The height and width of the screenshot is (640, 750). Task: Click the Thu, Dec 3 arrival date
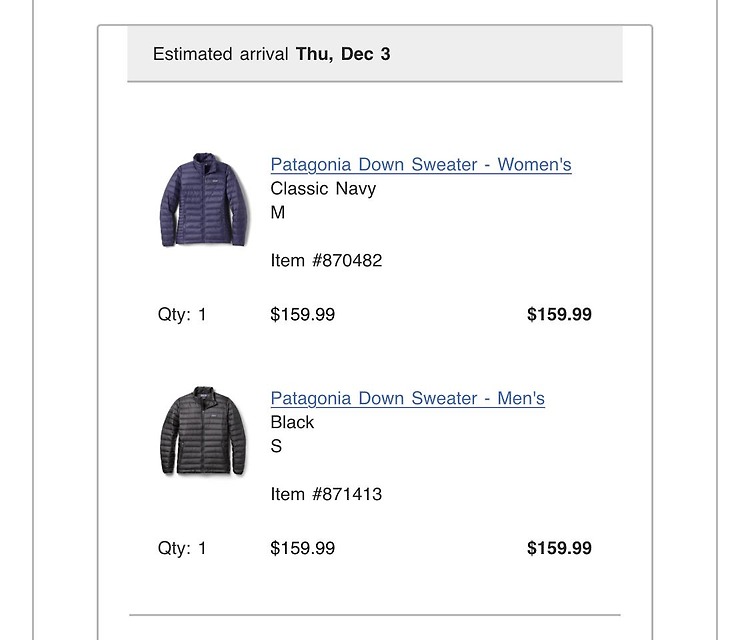tap(343, 54)
